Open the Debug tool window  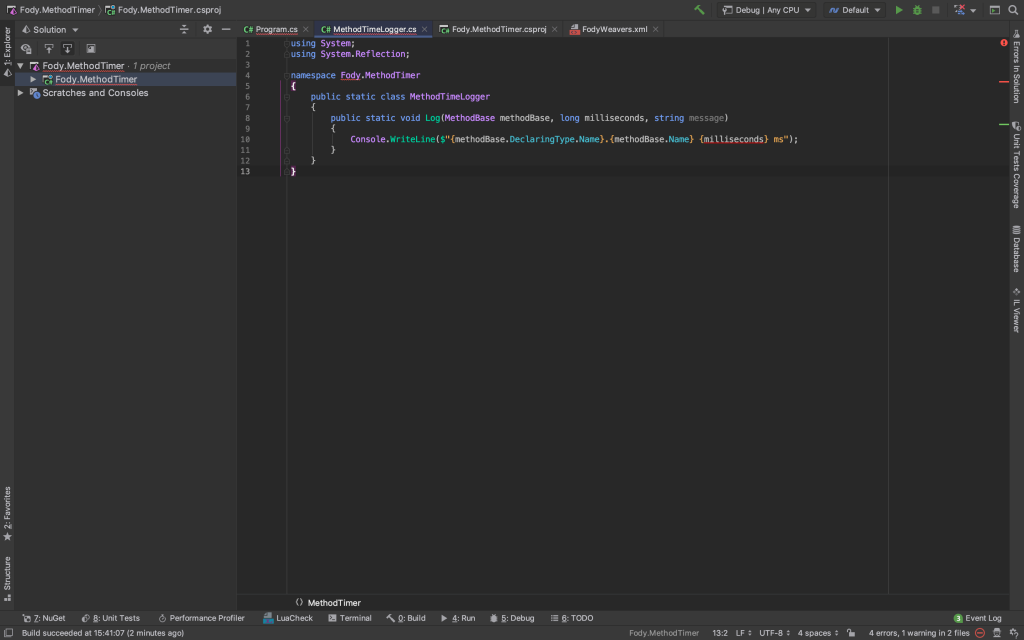(512, 618)
